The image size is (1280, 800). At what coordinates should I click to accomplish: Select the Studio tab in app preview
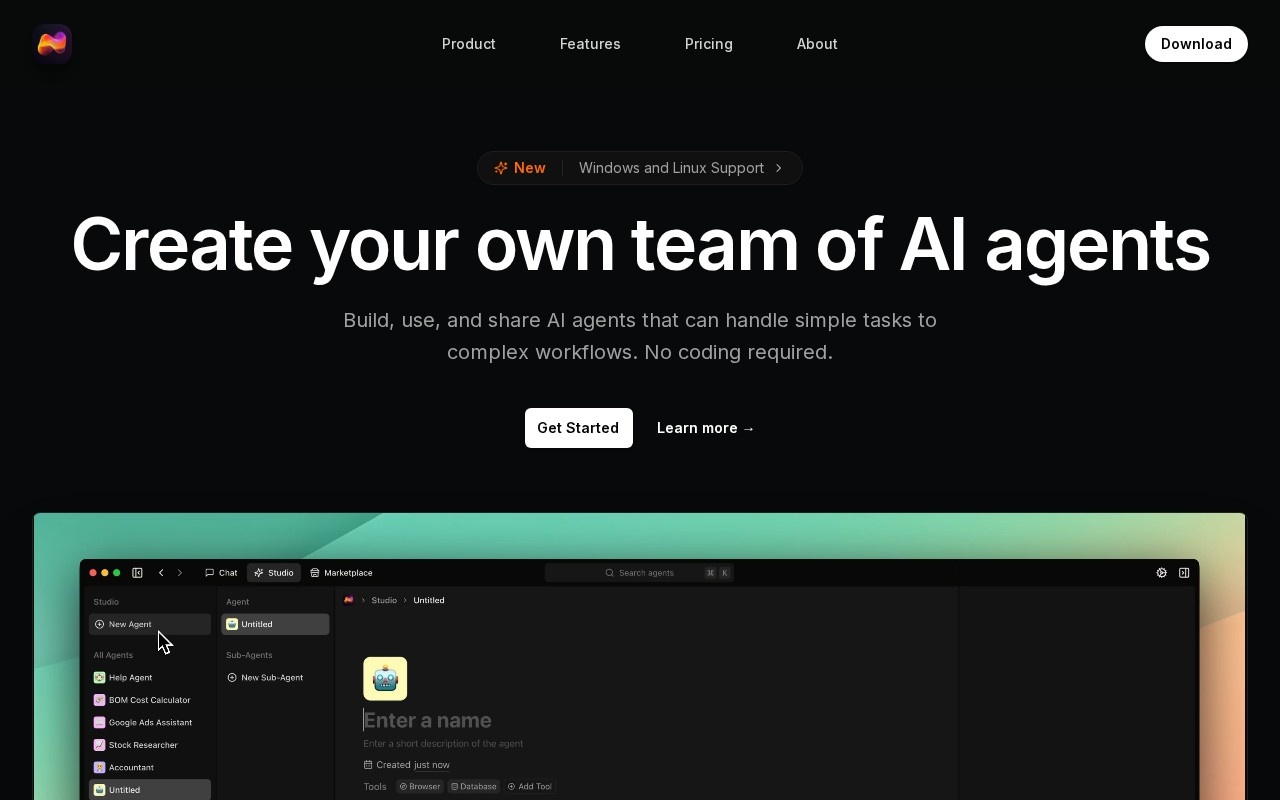274,573
